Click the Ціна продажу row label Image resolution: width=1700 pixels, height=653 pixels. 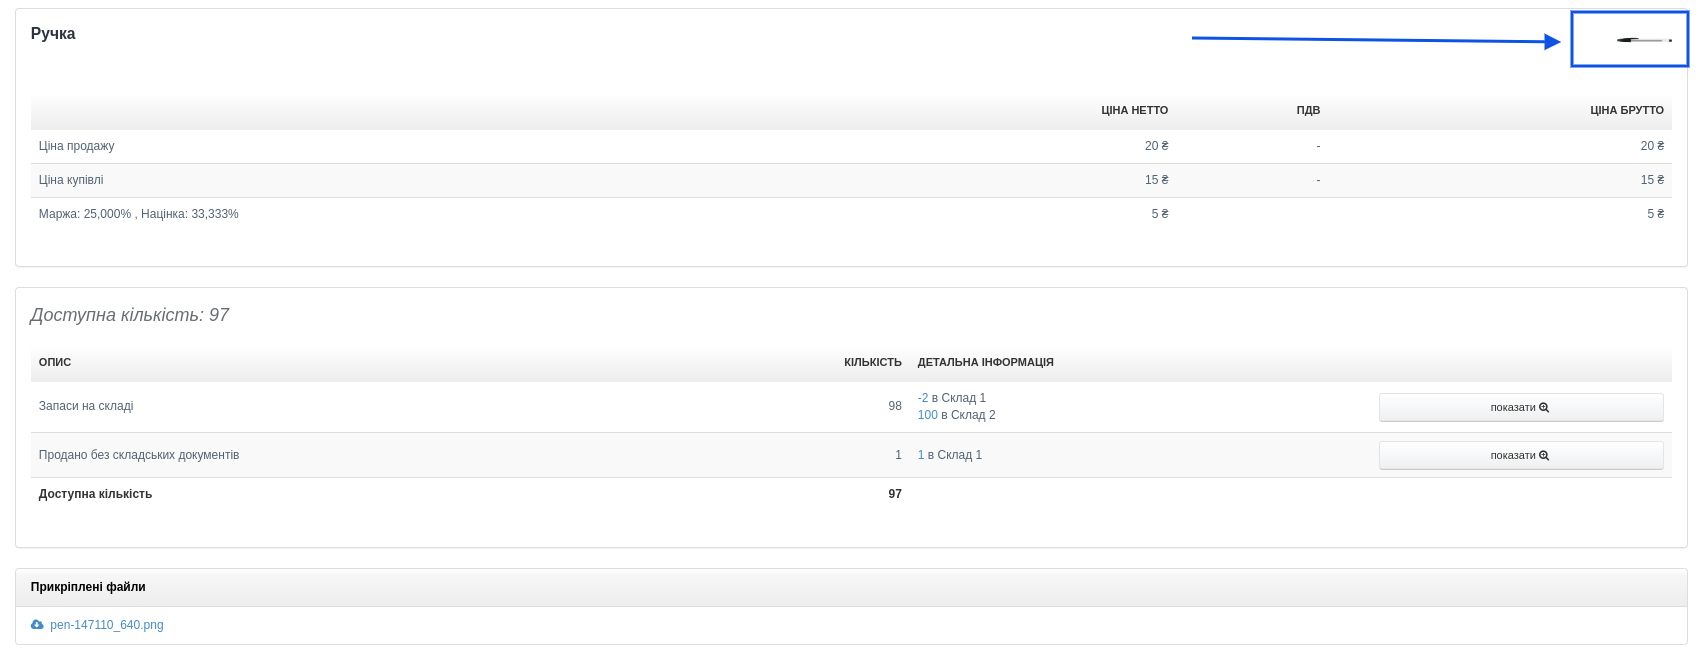tap(76, 146)
